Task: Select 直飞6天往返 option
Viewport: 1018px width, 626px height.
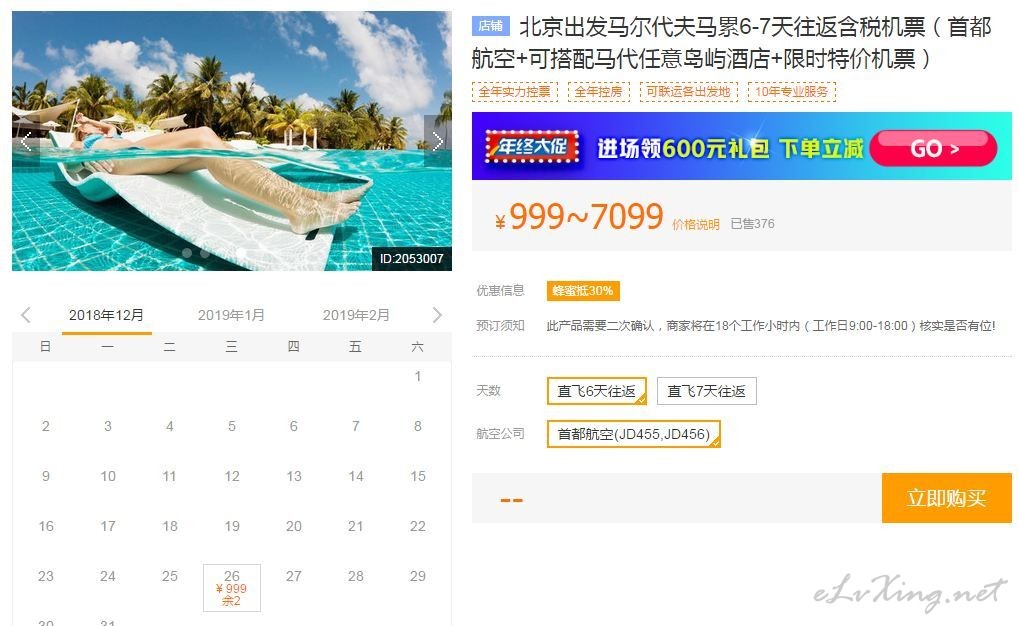Action: 597,391
